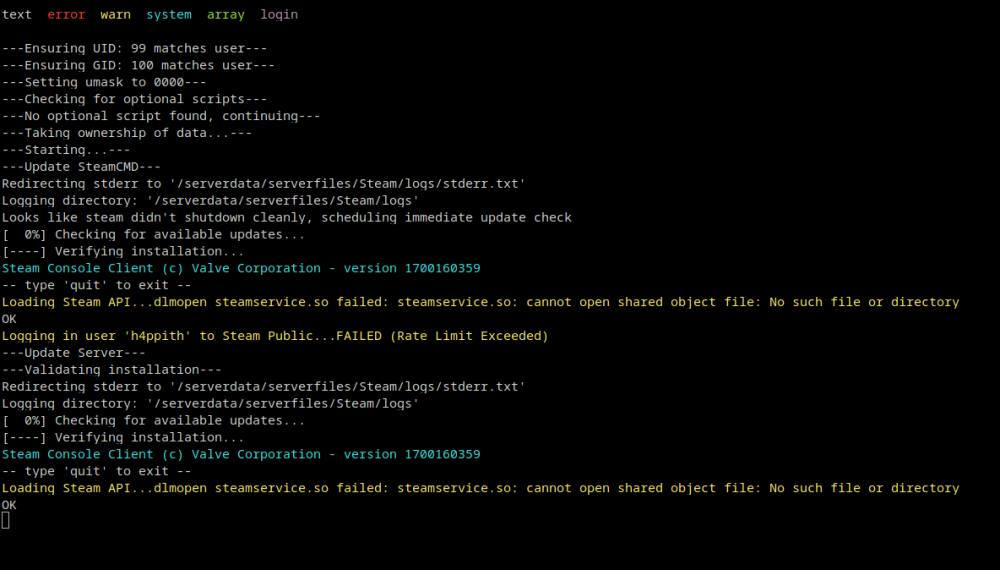This screenshot has width=1000, height=570.
Task: Select the 'Validating installation' log line
Action: [x=112, y=370]
